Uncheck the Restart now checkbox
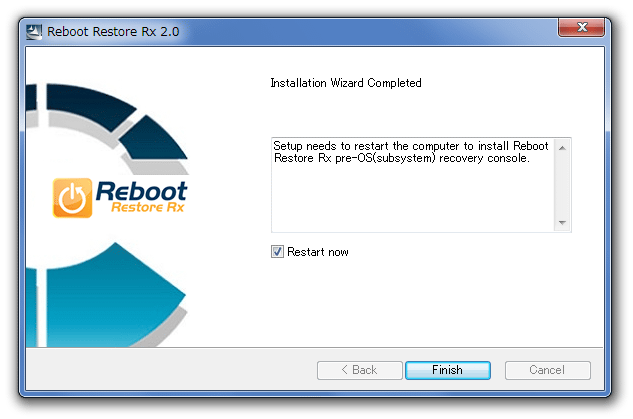 [277, 252]
